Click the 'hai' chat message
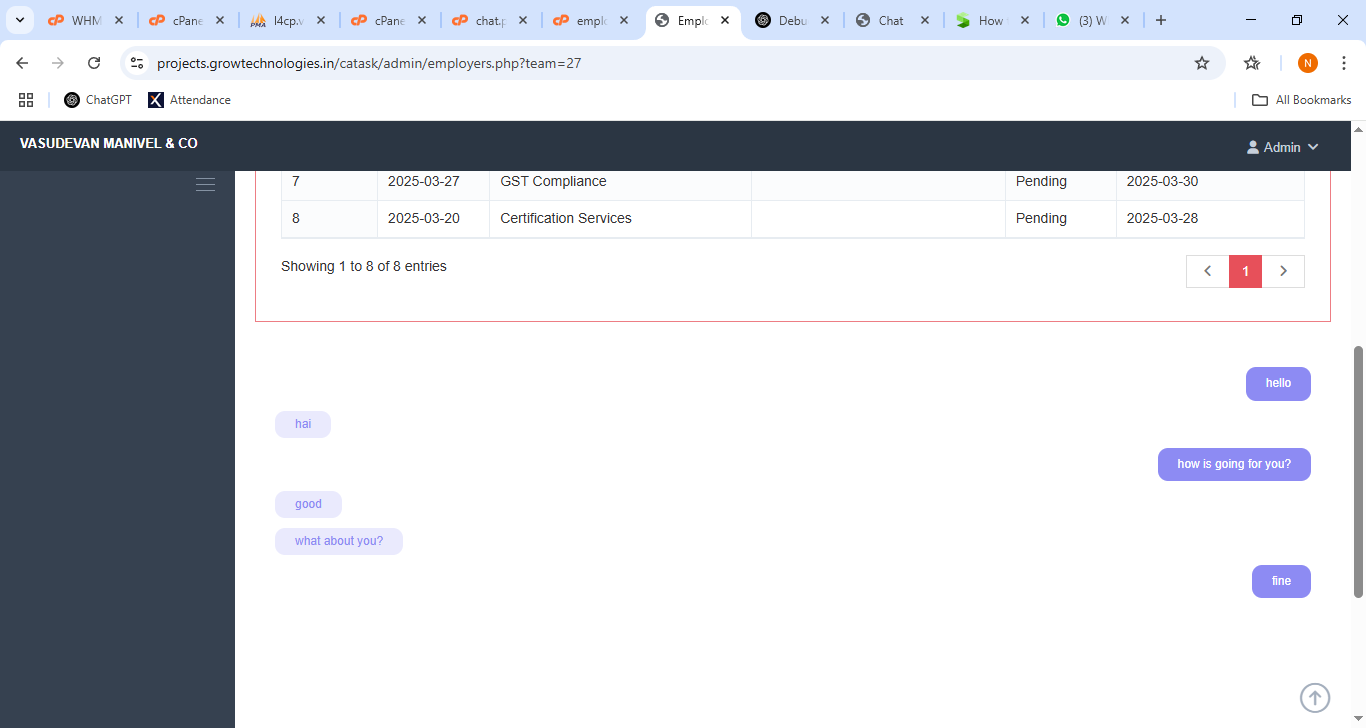The image size is (1366, 728). pyautogui.click(x=303, y=424)
